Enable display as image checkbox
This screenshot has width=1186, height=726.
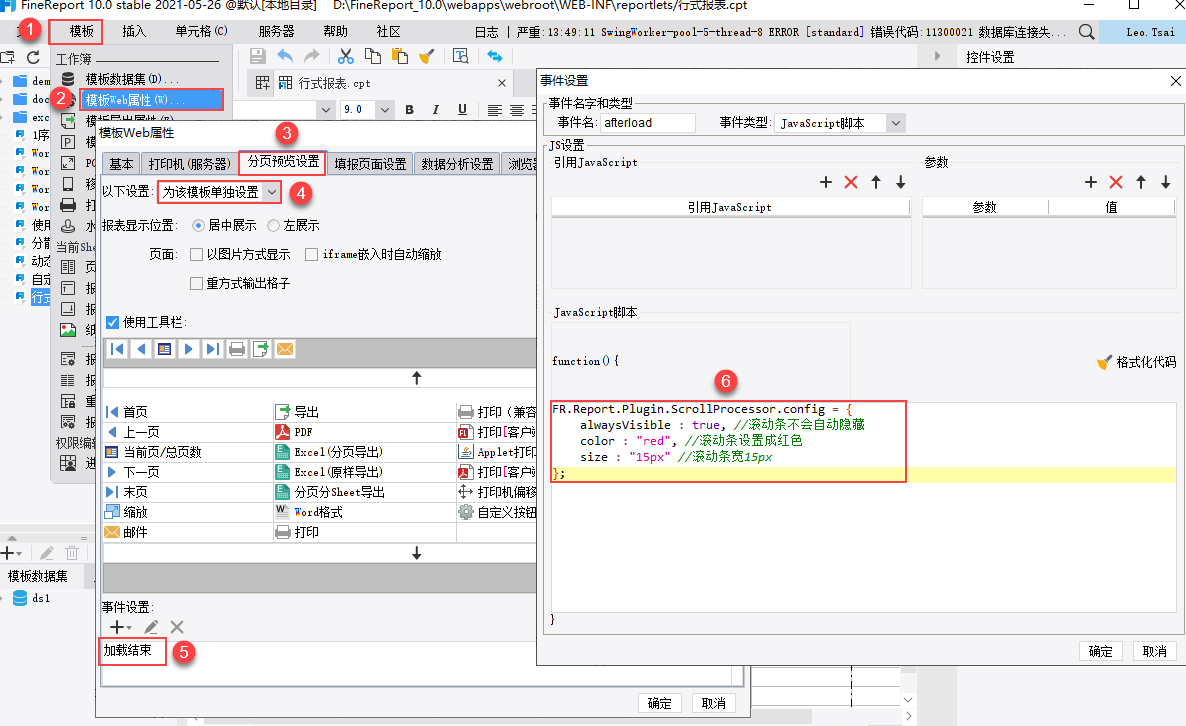197,255
